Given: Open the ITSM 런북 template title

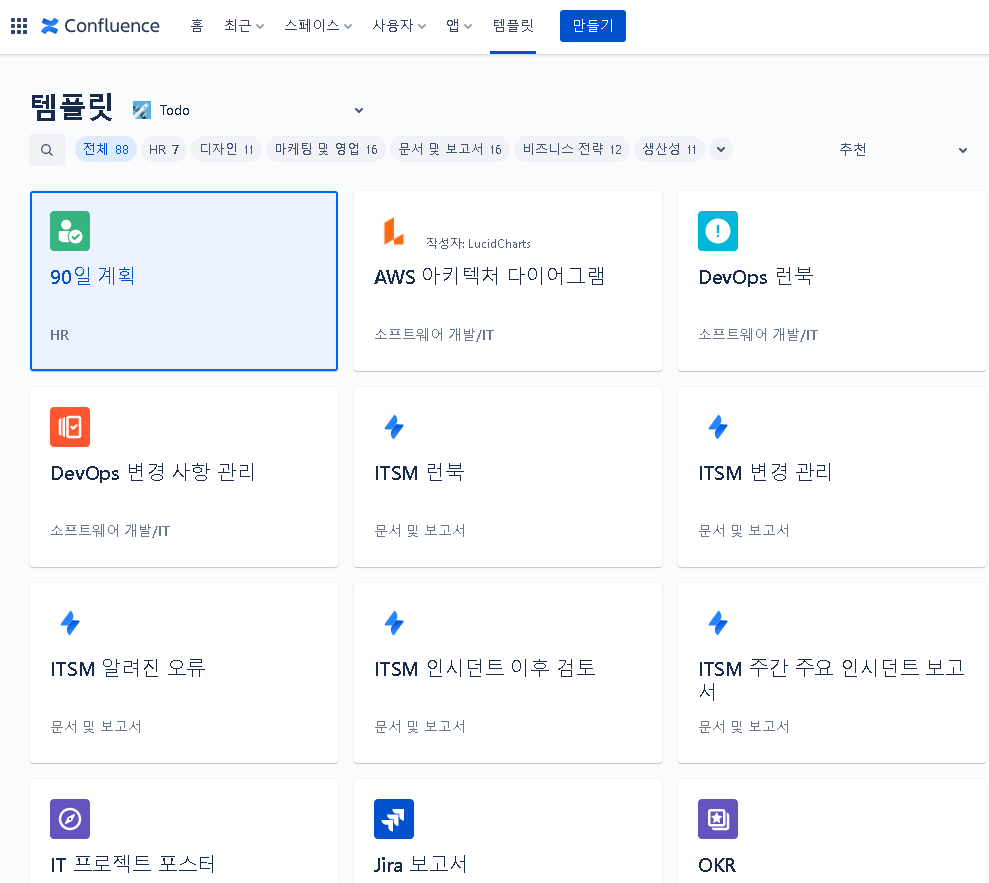Looking at the screenshot, I should (419, 472).
